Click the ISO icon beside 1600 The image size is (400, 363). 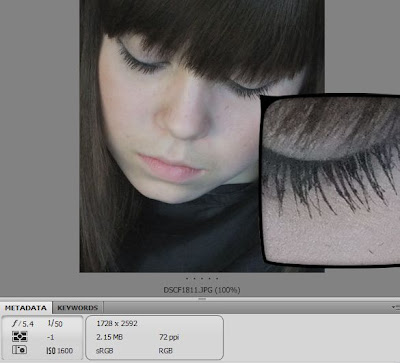(x=51, y=350)
